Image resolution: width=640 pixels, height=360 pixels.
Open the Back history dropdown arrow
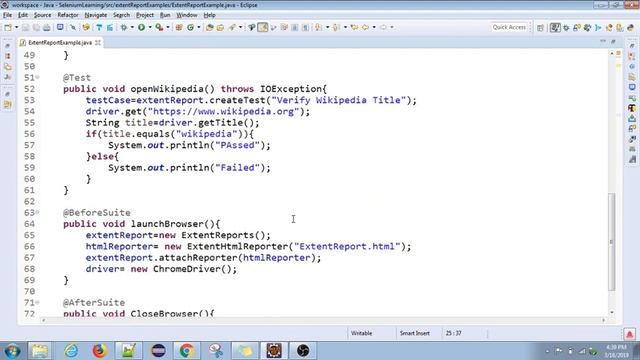coord(374,27)
